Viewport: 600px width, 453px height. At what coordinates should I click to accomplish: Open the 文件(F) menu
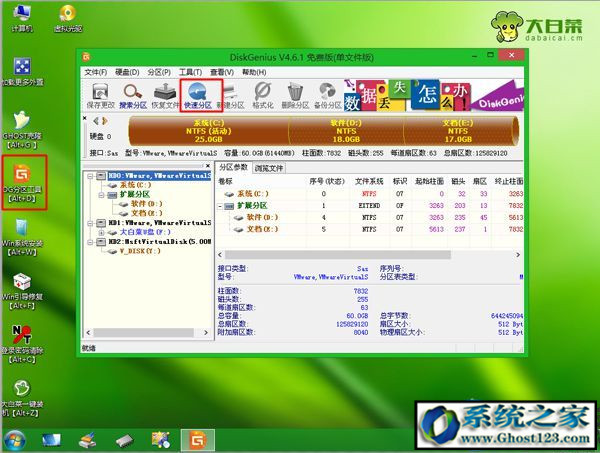tap(96, 72)
